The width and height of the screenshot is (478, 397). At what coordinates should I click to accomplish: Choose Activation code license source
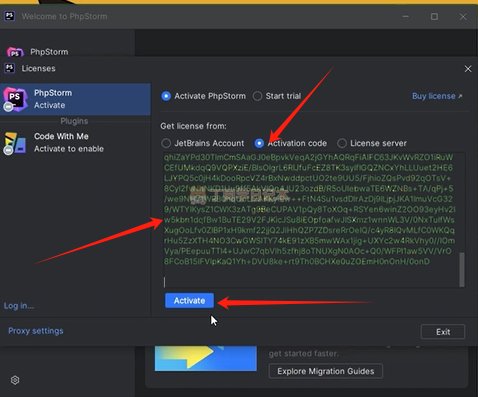point(259,143)
